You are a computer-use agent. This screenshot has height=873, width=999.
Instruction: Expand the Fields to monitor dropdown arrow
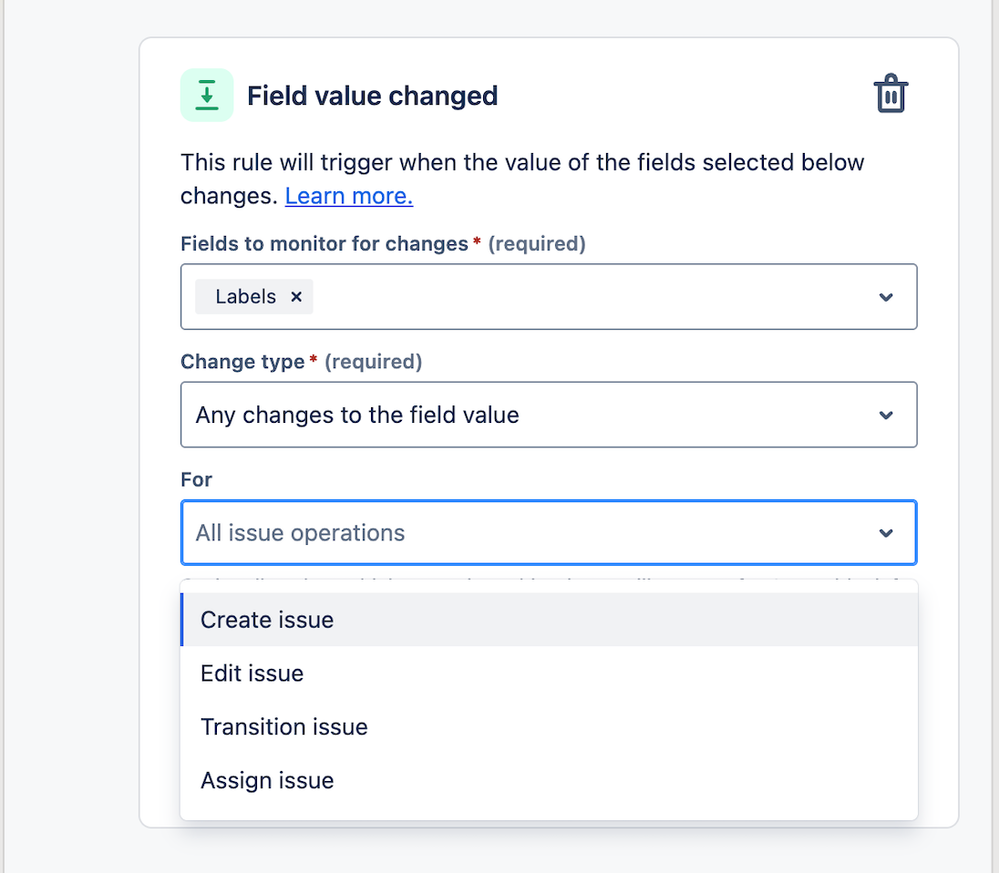885,297
